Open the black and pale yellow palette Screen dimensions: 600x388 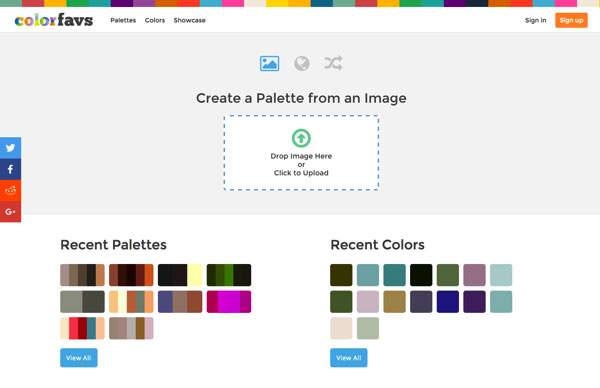[x=180, y=275]
